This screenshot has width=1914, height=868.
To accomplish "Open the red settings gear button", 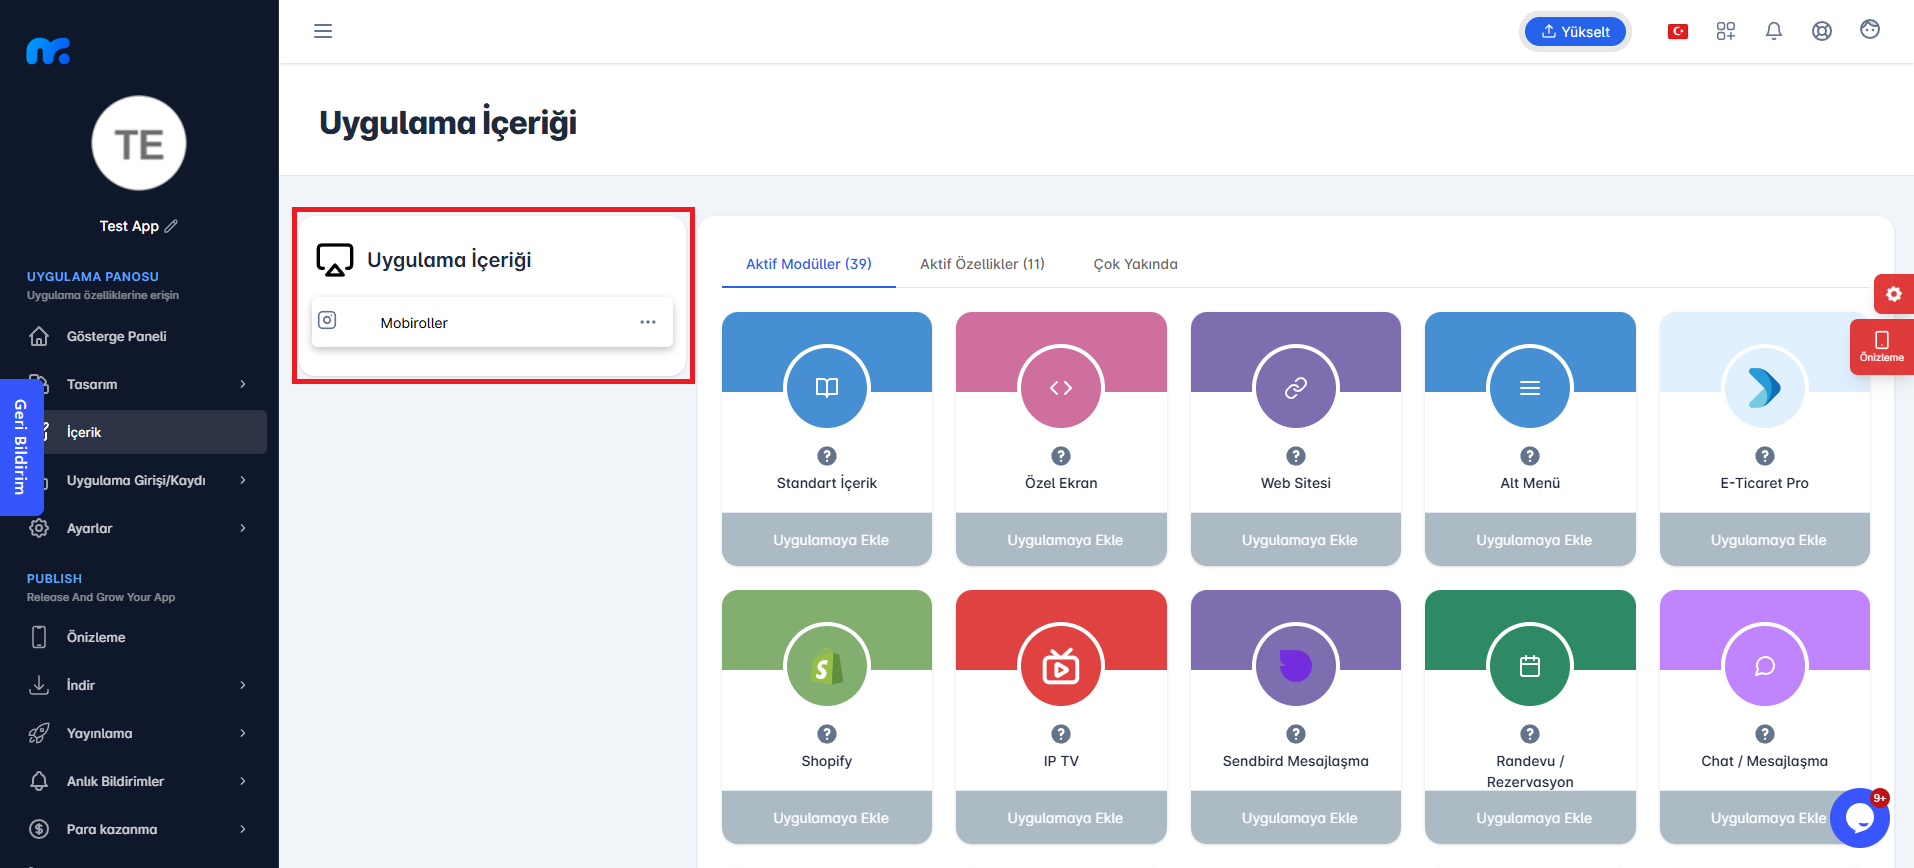I will pos(1893,294).
